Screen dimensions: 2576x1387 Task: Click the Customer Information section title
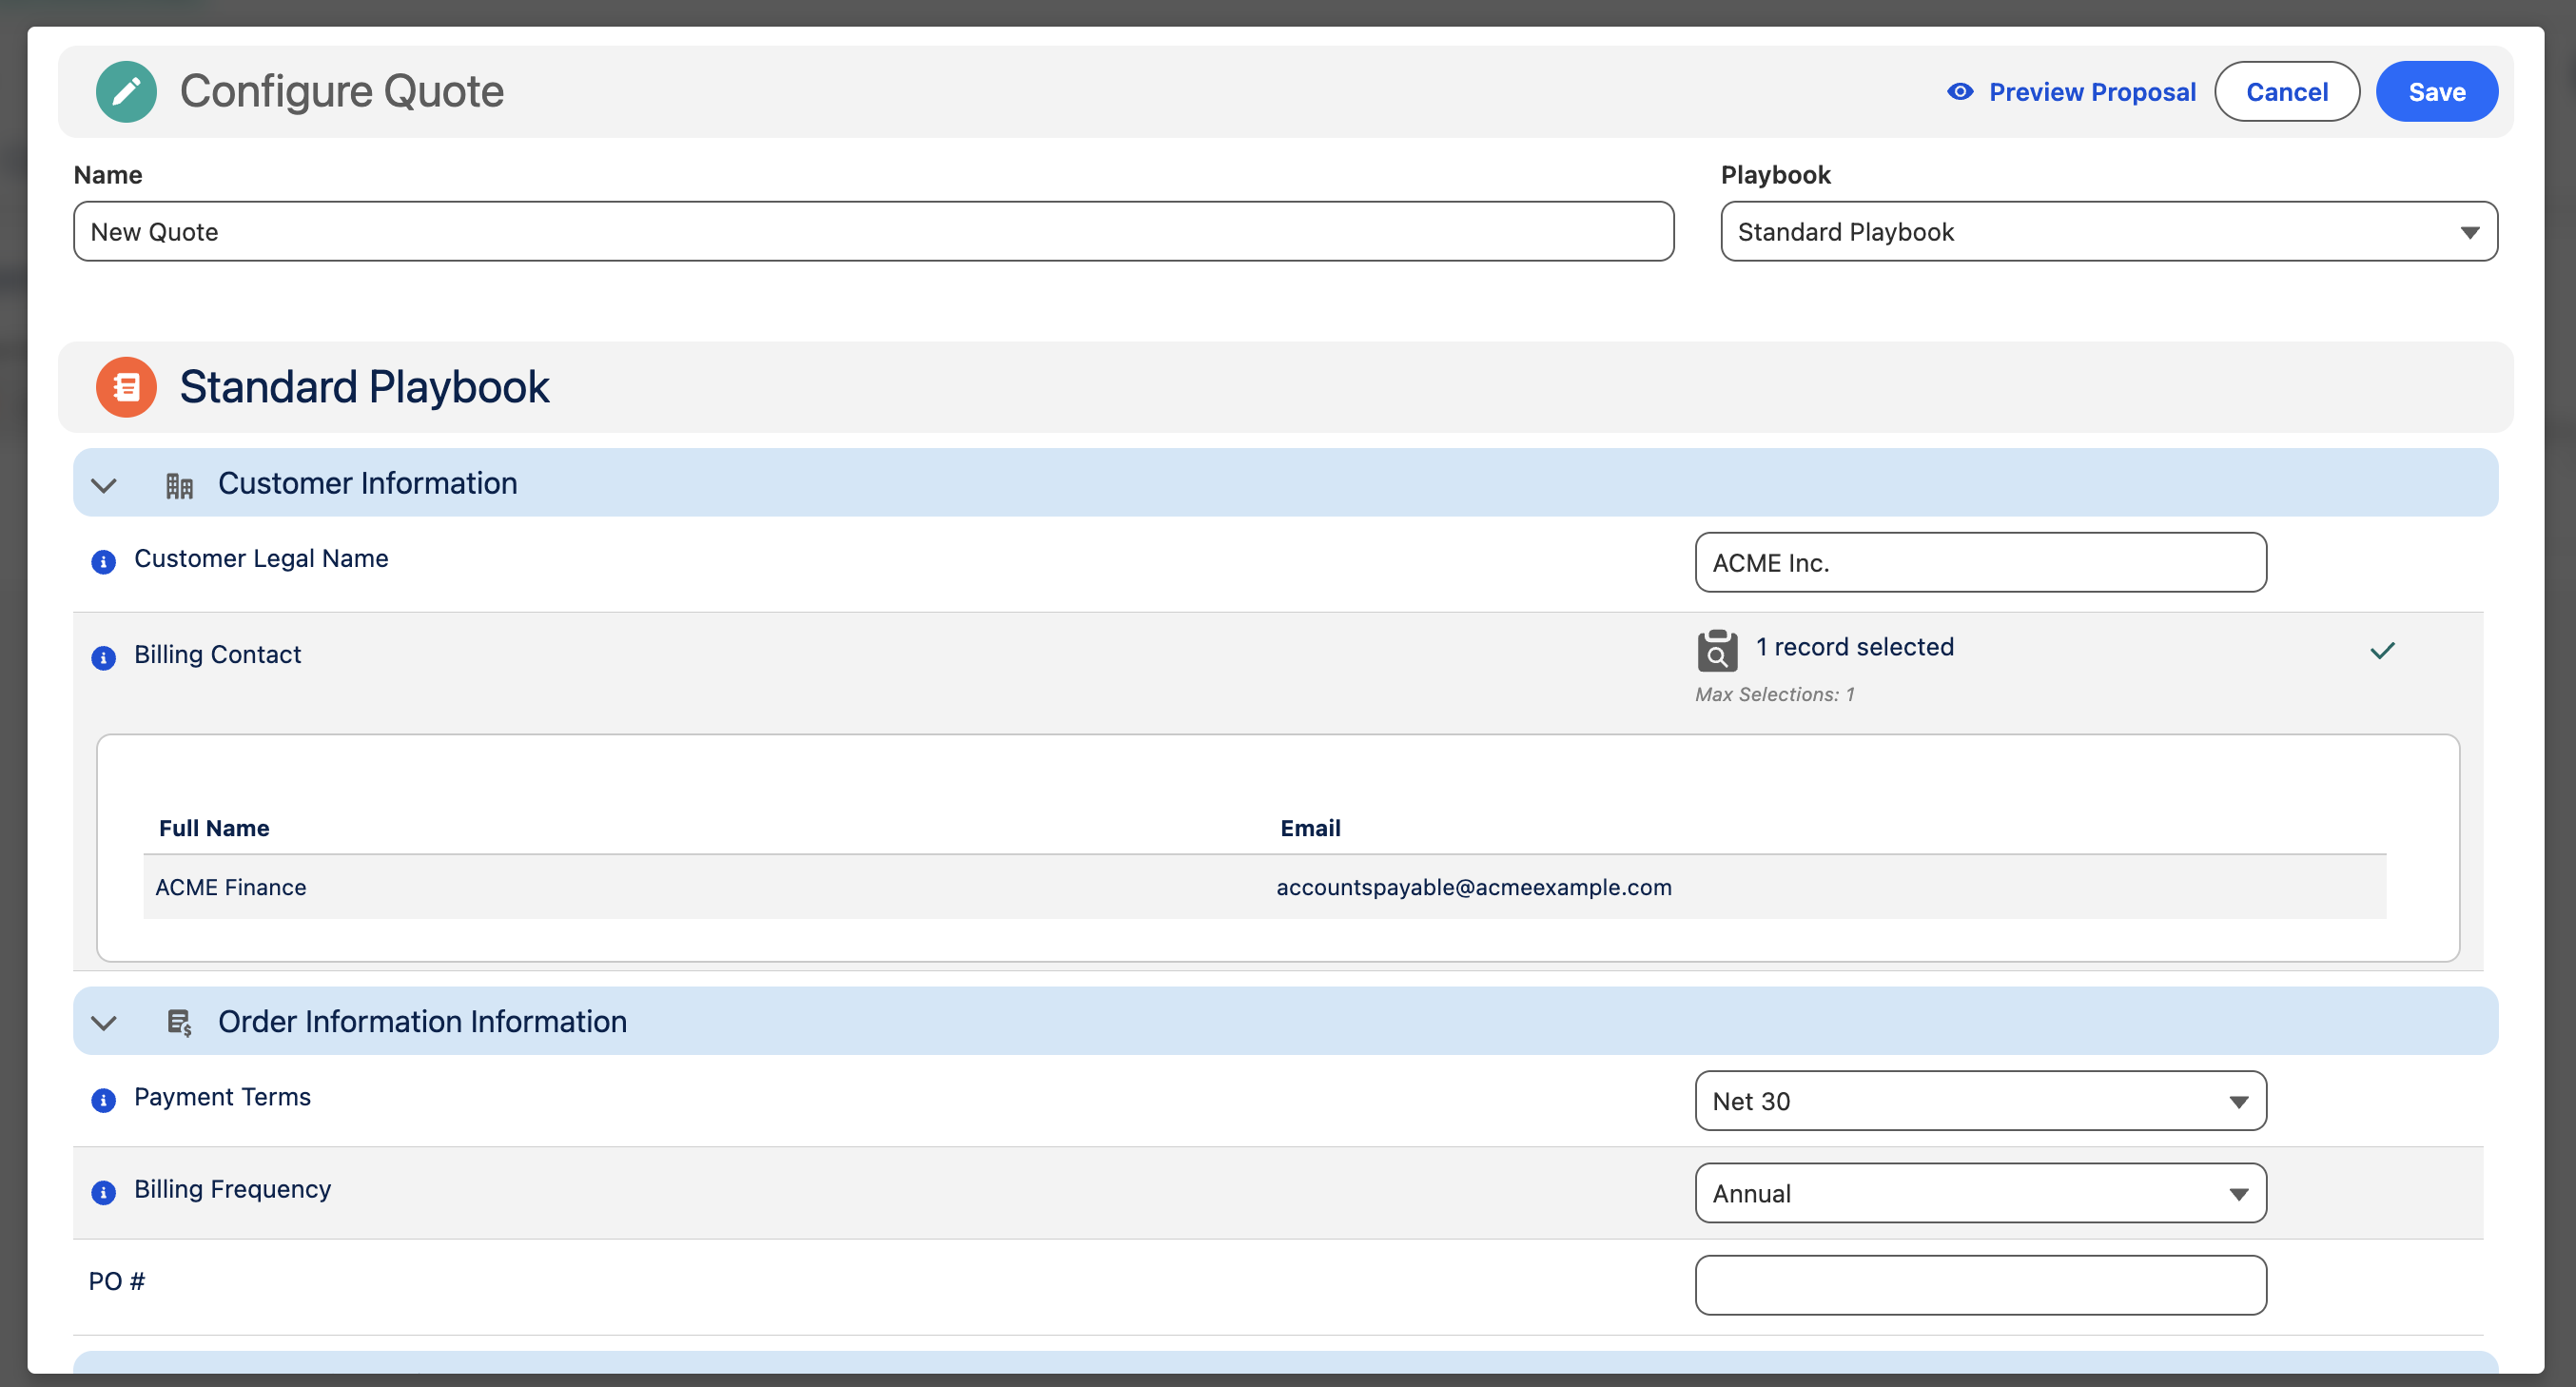pos(367,483)
